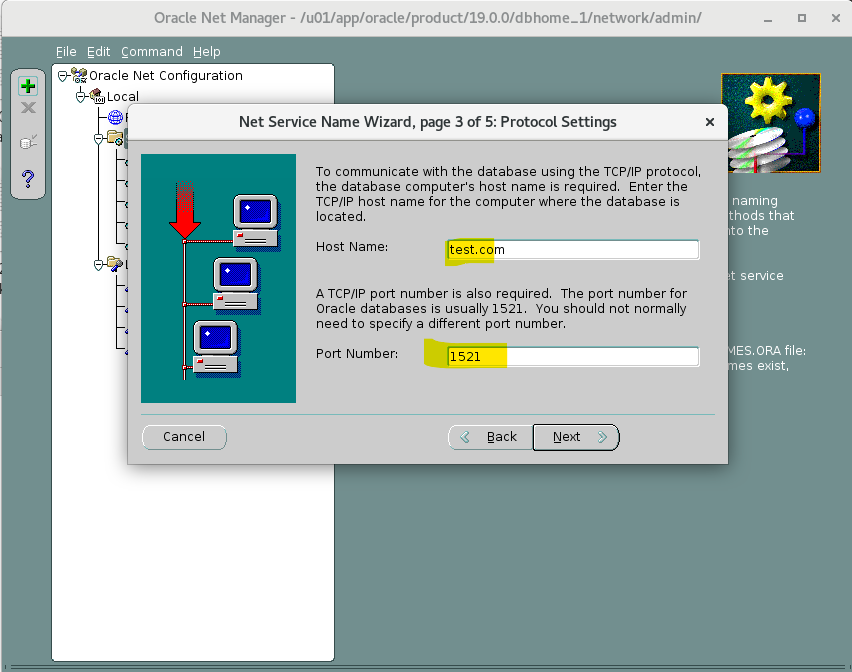Collapse the Local tree node
This screenshot has width=852, height=672.
(x=80, y=97)
